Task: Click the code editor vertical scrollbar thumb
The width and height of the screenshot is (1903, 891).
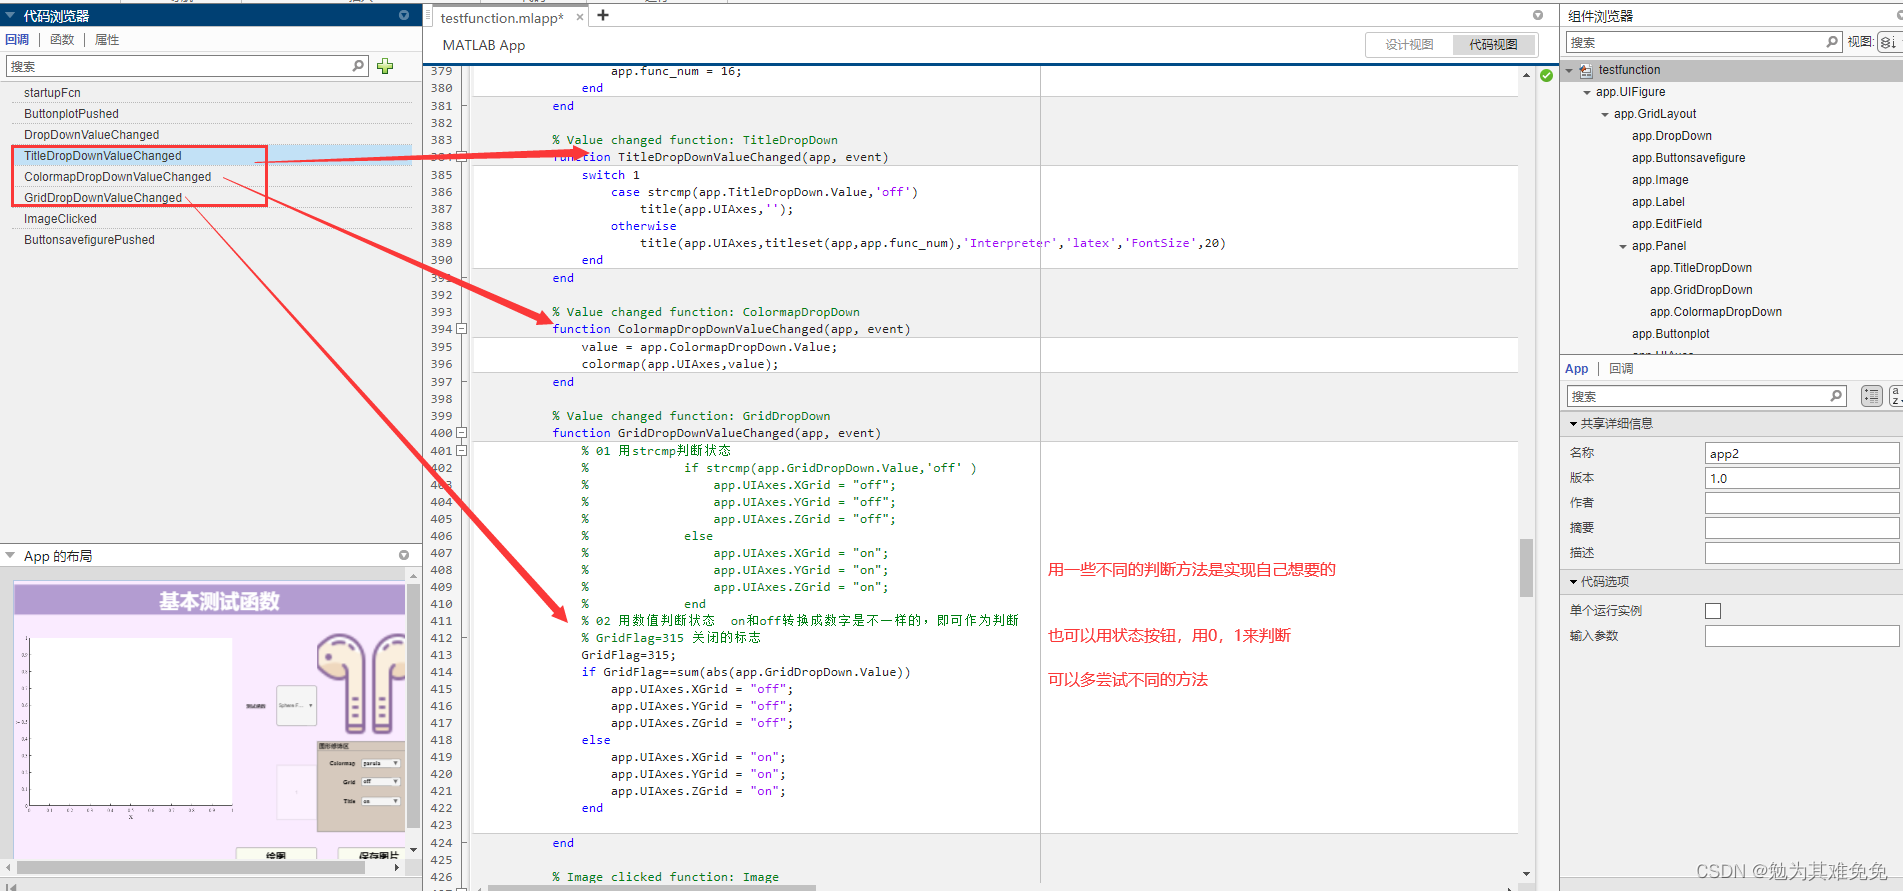Action: coord(1526,567)
